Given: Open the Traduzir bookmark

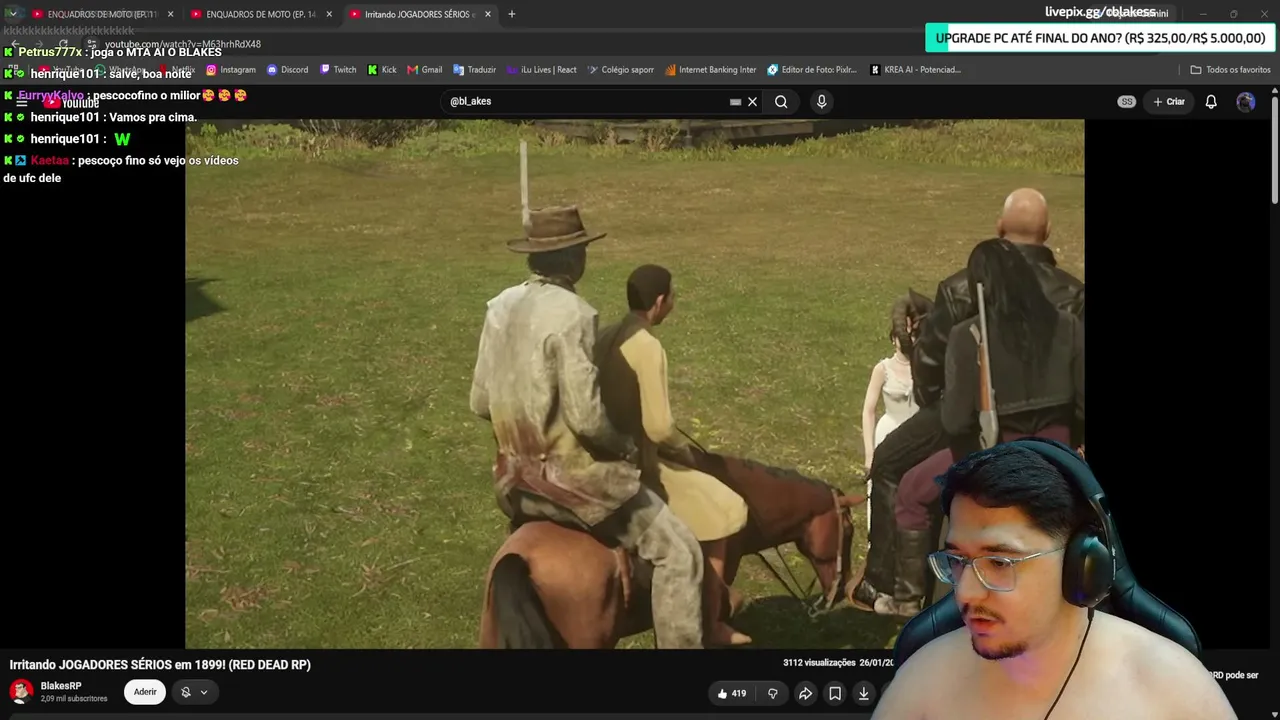Looking at the screenshot, I should click(x=474, y=70).
